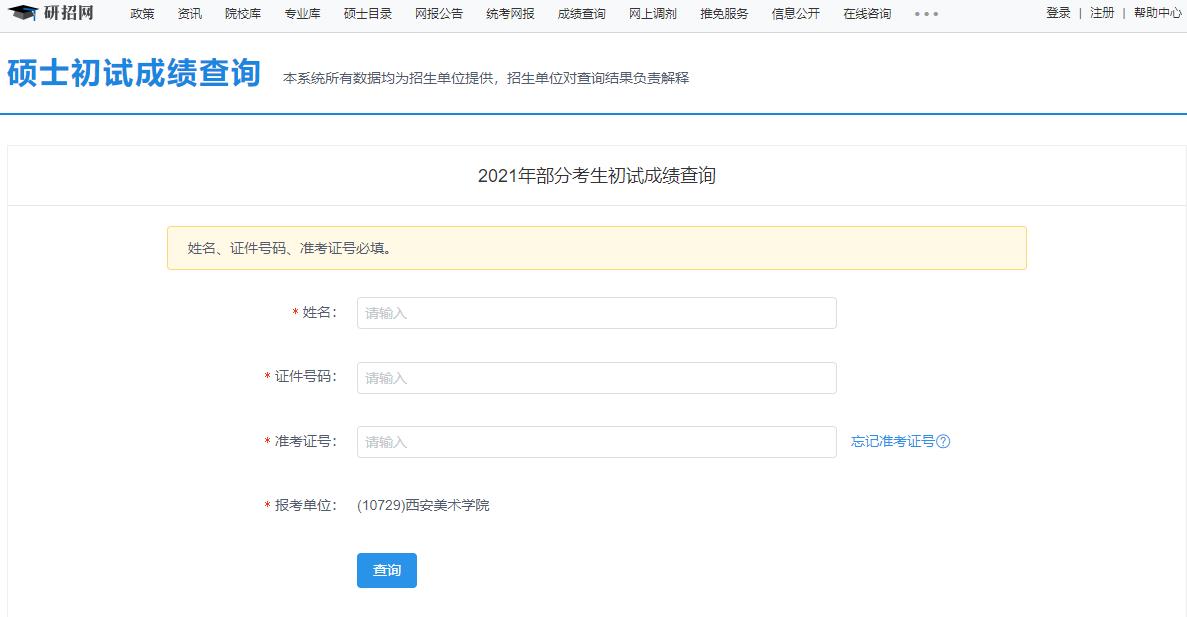1187x617 pixels.
Task: Click 信息公开 in top bar
Action: [x=795, y=14]
